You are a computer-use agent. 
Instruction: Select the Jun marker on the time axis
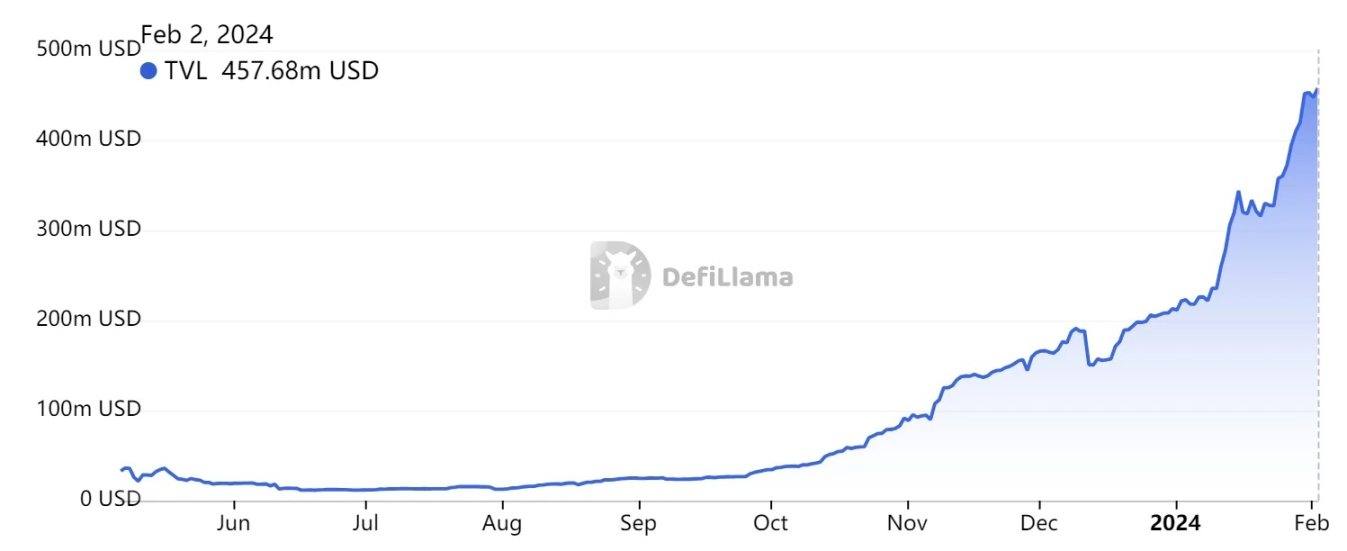tap(233, 523)
